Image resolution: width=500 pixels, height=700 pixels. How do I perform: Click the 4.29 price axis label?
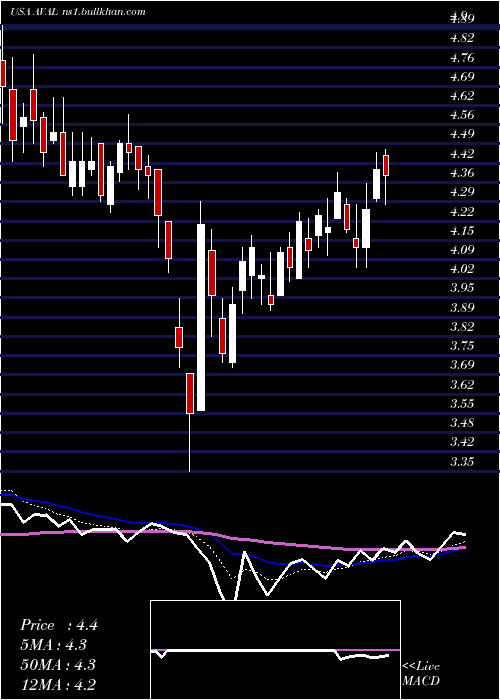pyautogui.click(x=462, y=192)
